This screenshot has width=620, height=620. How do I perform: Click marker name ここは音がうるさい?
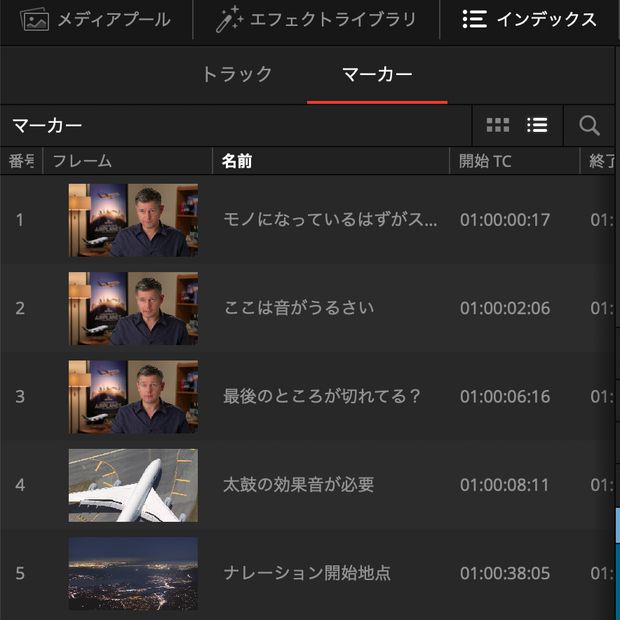[299, 308]
